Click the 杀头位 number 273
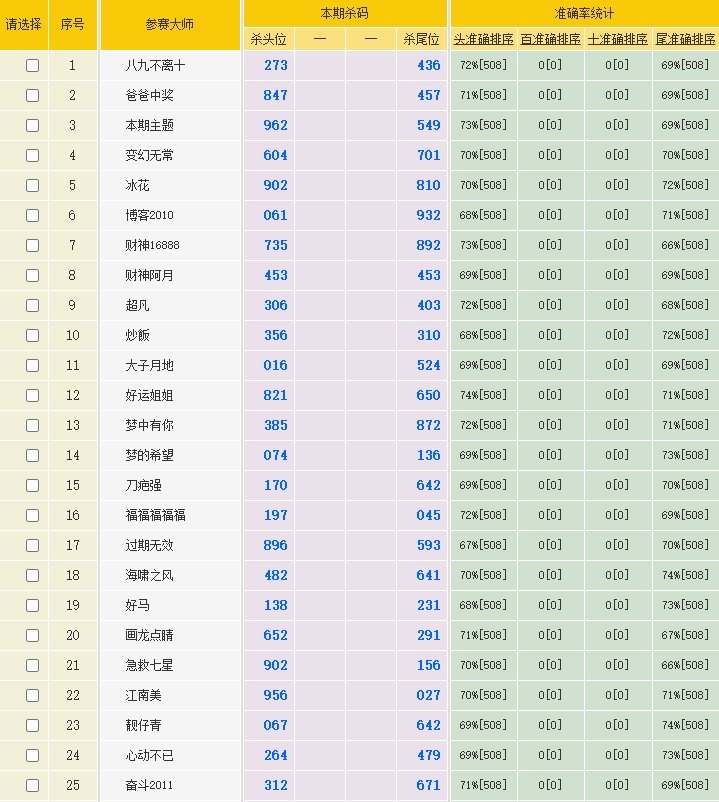Screen dimensions: 719x802 (x=275, y=66)
